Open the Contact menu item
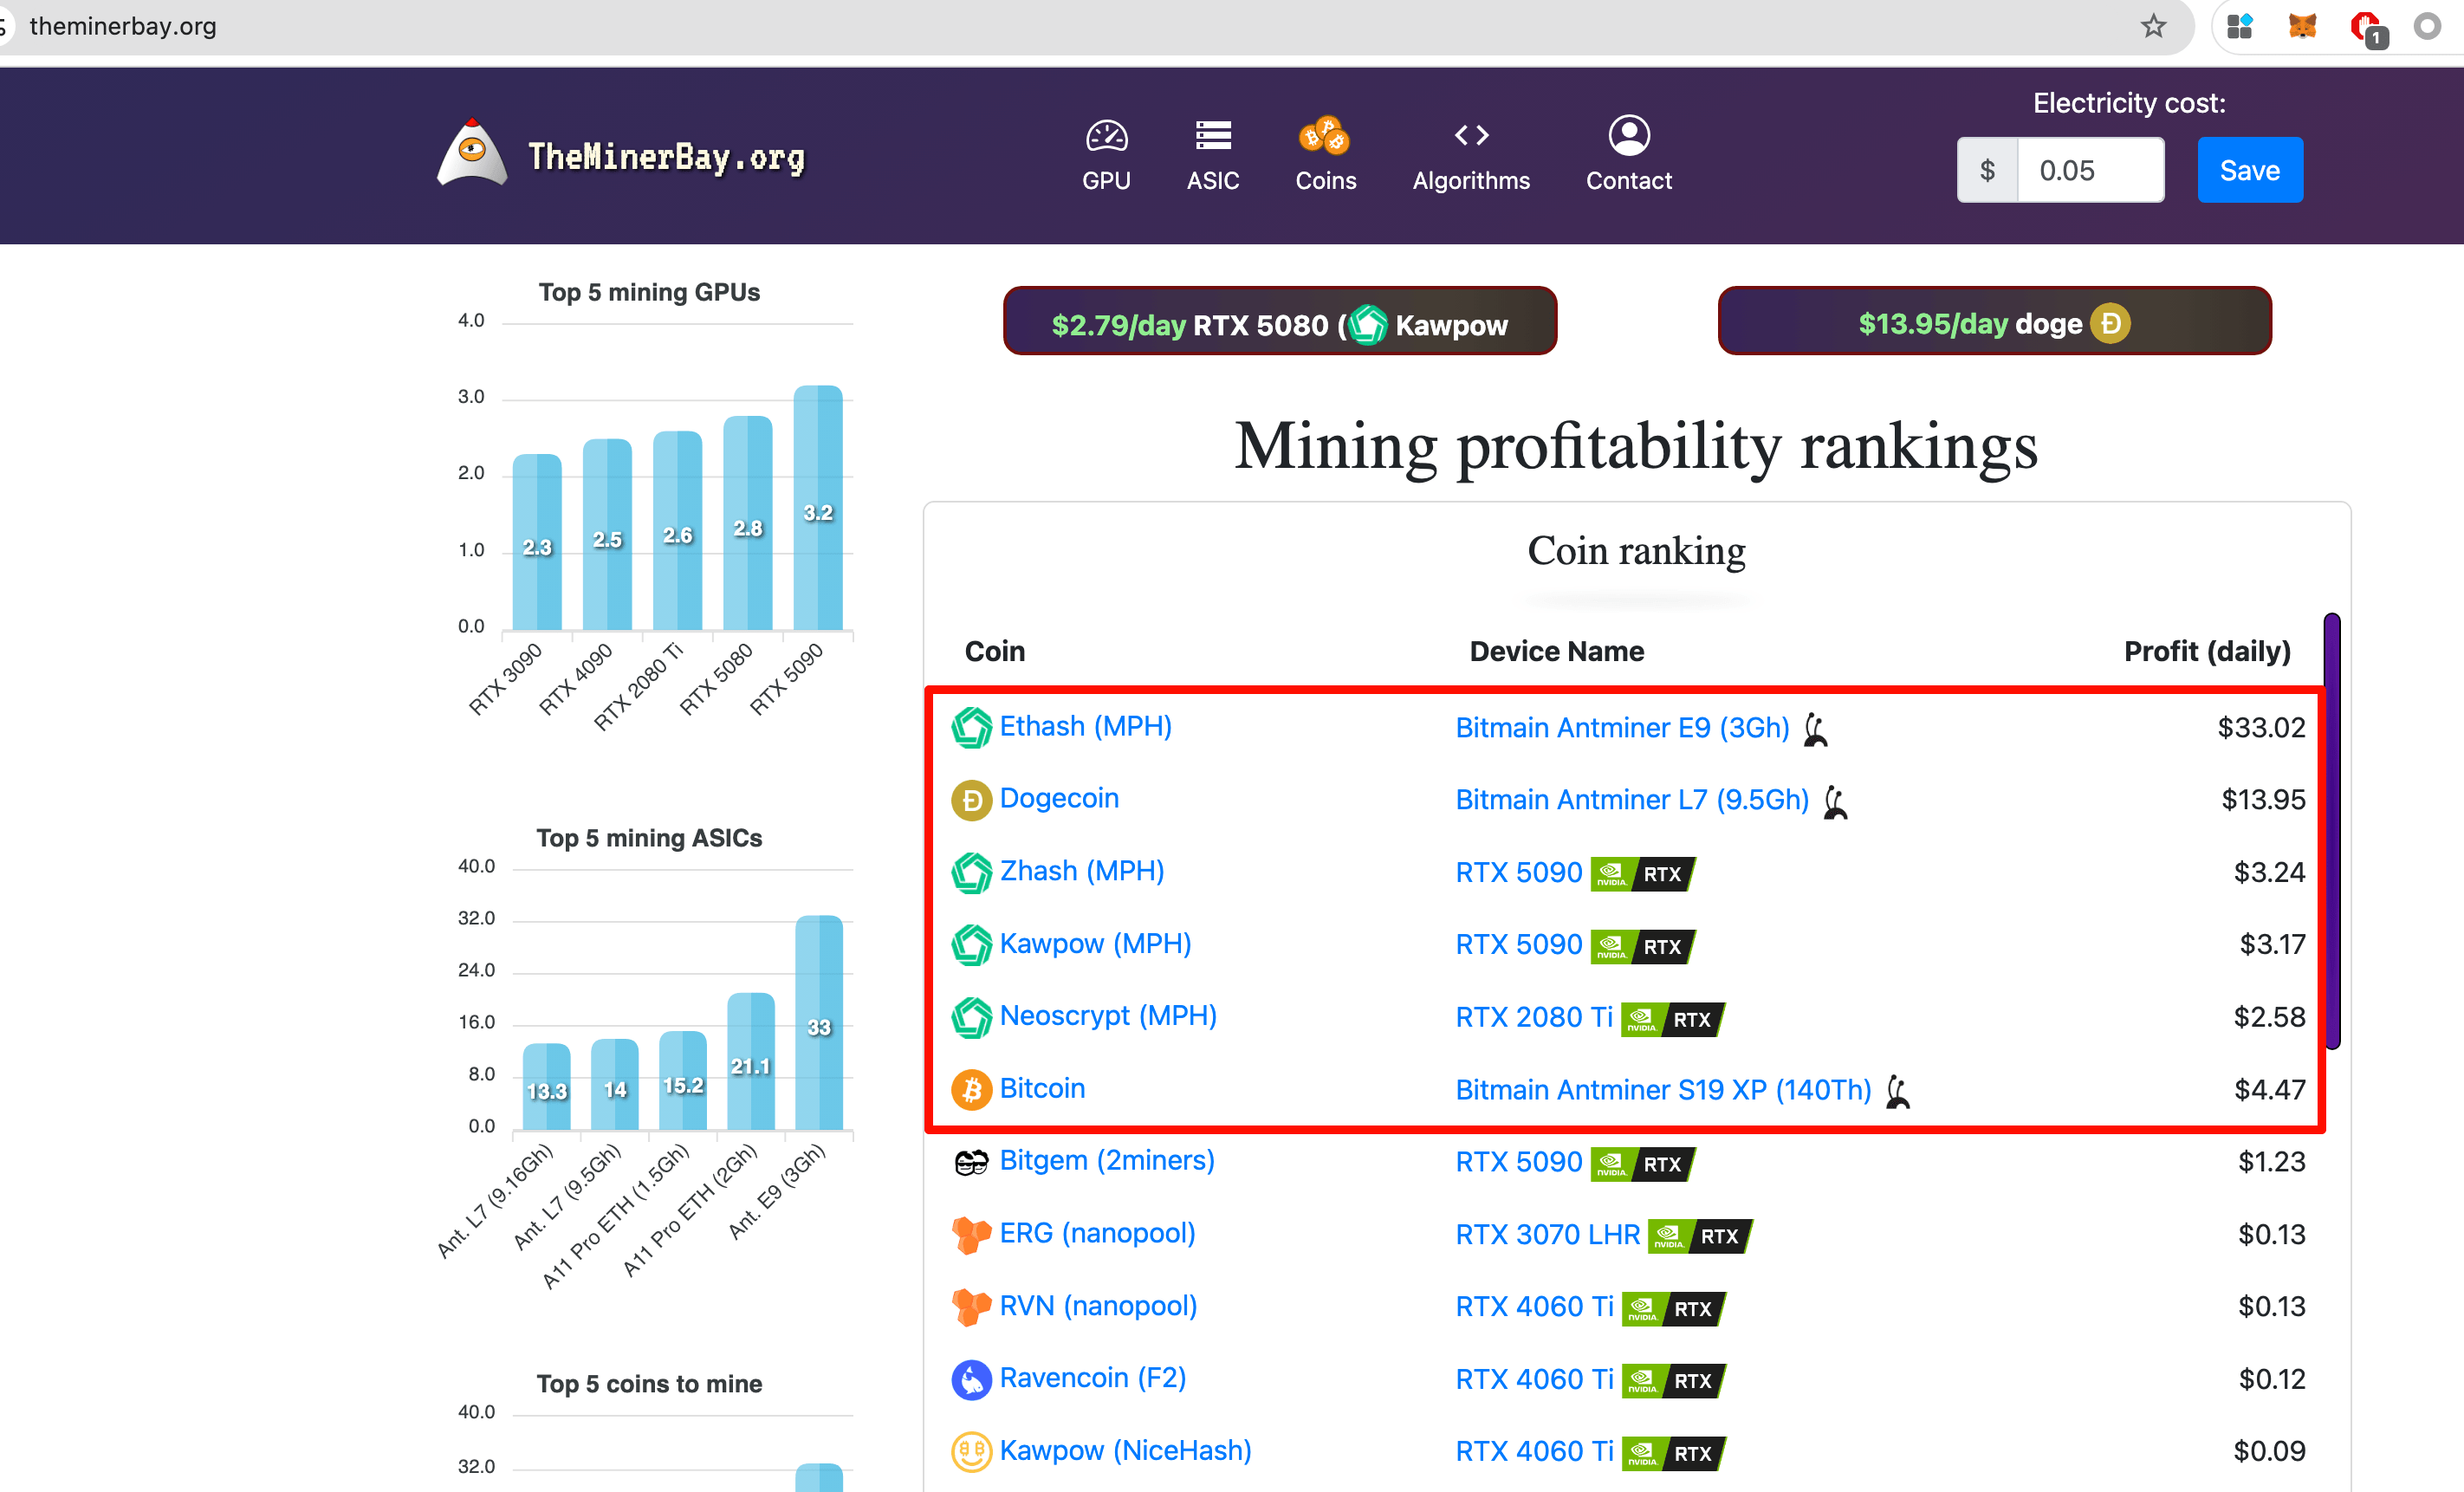 [1628, 156]
